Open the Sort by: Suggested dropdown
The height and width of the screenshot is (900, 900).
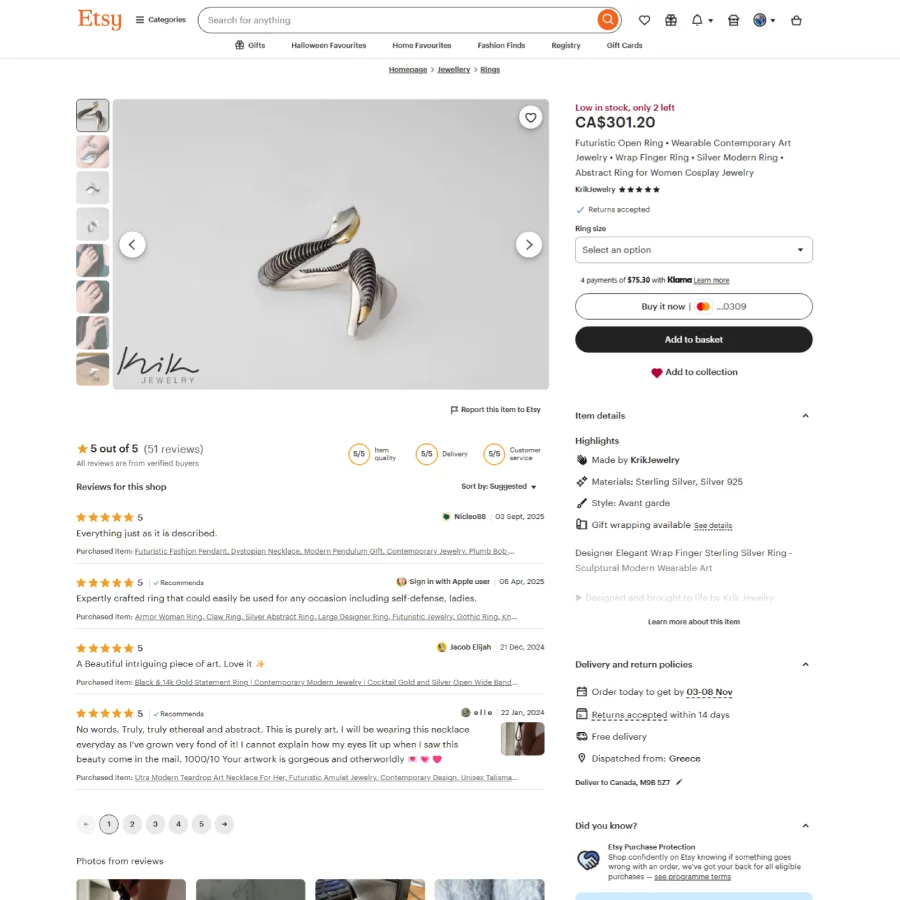click(x=498, y=486)
